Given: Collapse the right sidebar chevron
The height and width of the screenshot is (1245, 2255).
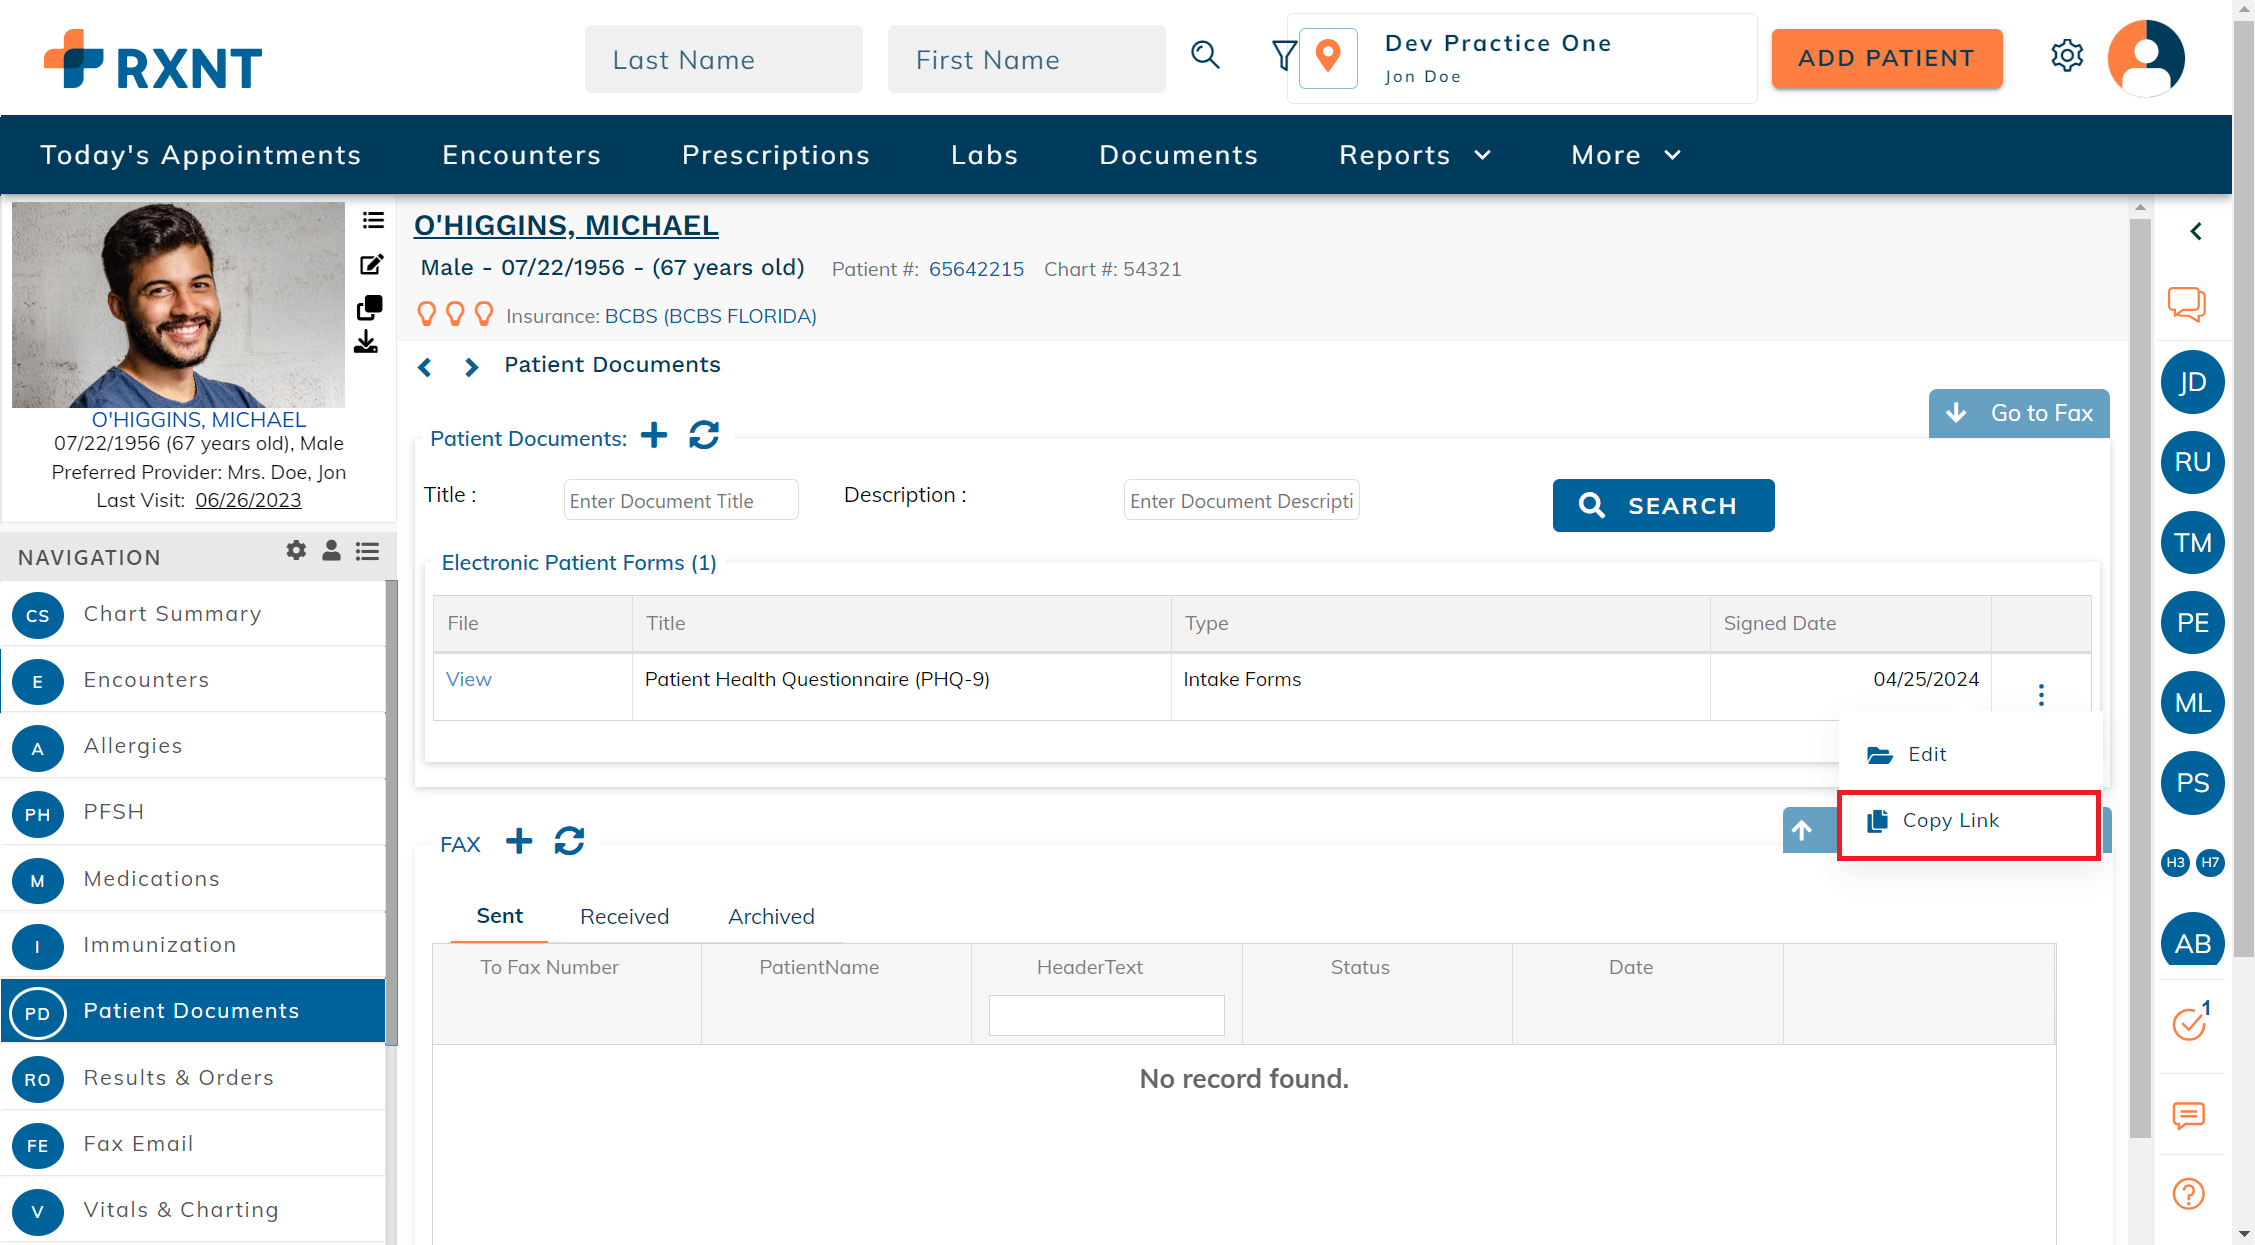Looking at the screenshot, I should tap(2196, 231).
